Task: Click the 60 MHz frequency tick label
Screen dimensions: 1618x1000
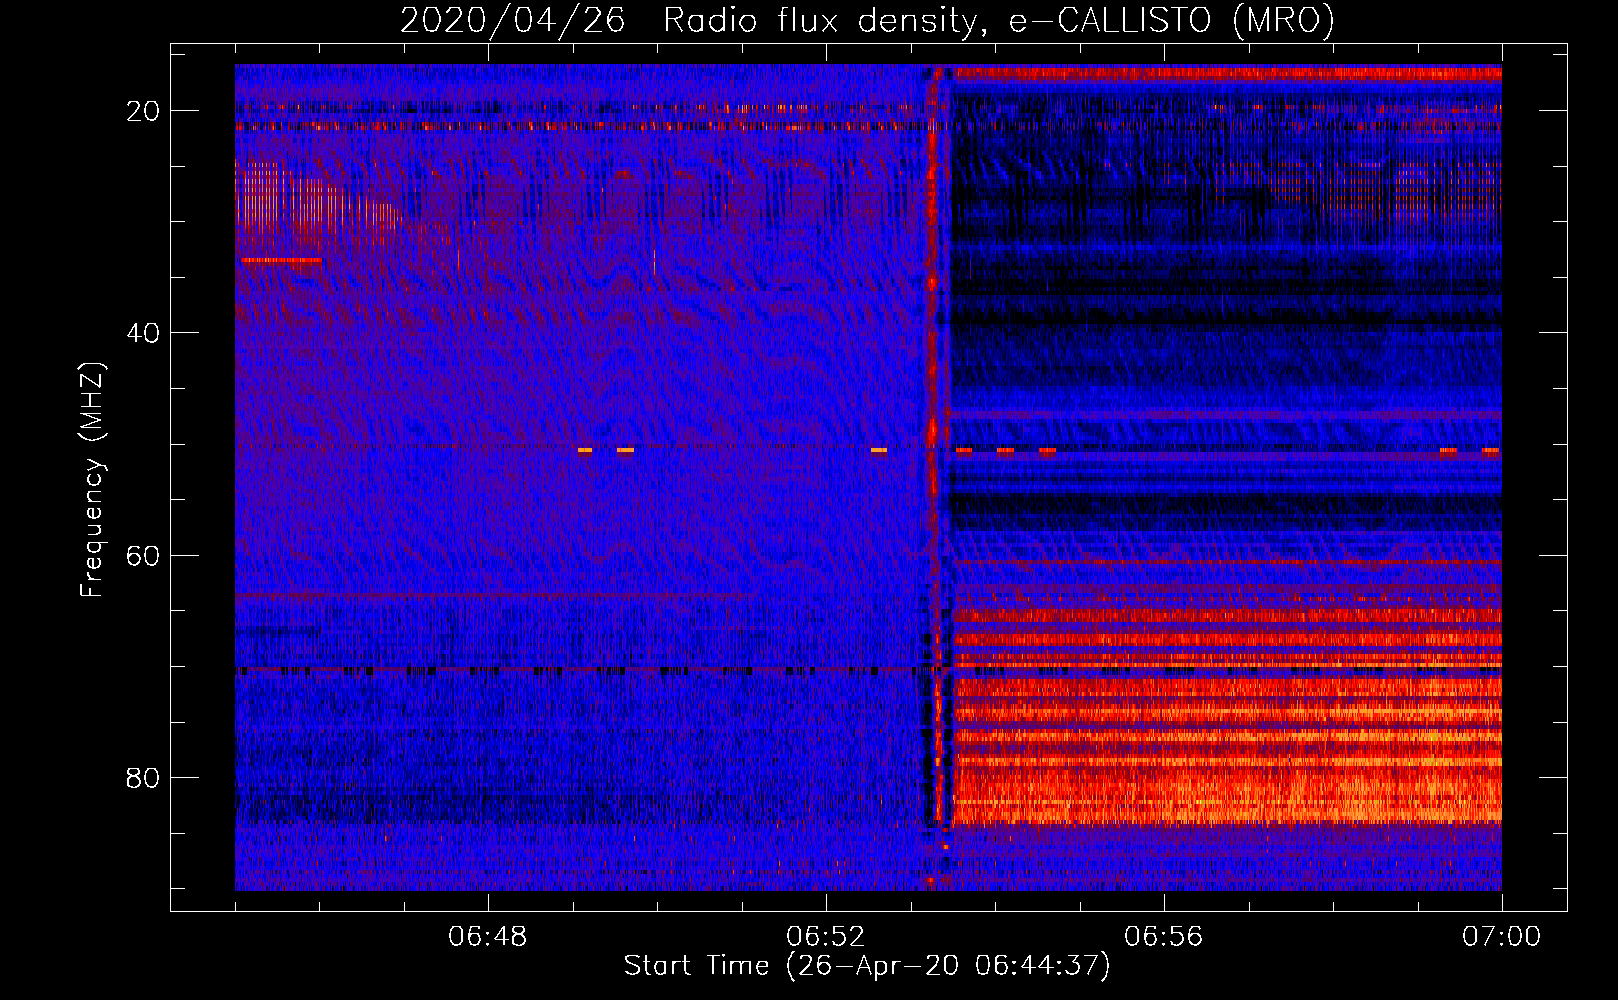Action: tap(144, 555)
